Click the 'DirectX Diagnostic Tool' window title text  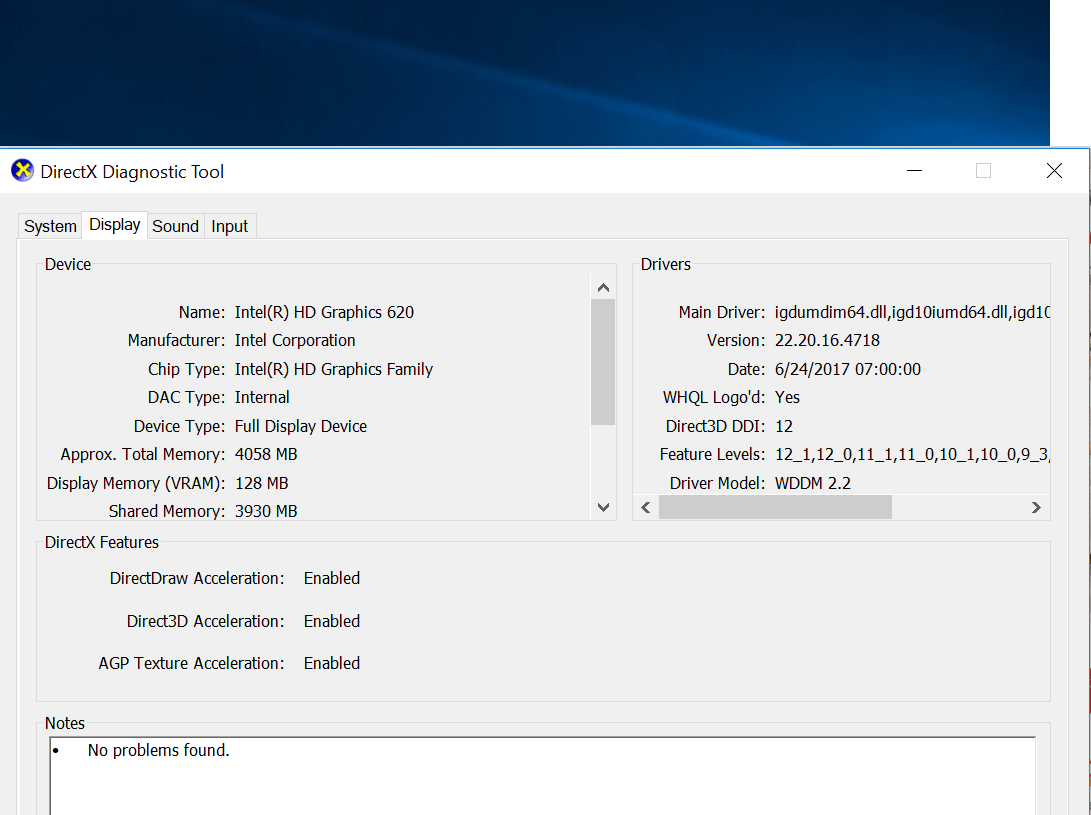coord(132,172)
